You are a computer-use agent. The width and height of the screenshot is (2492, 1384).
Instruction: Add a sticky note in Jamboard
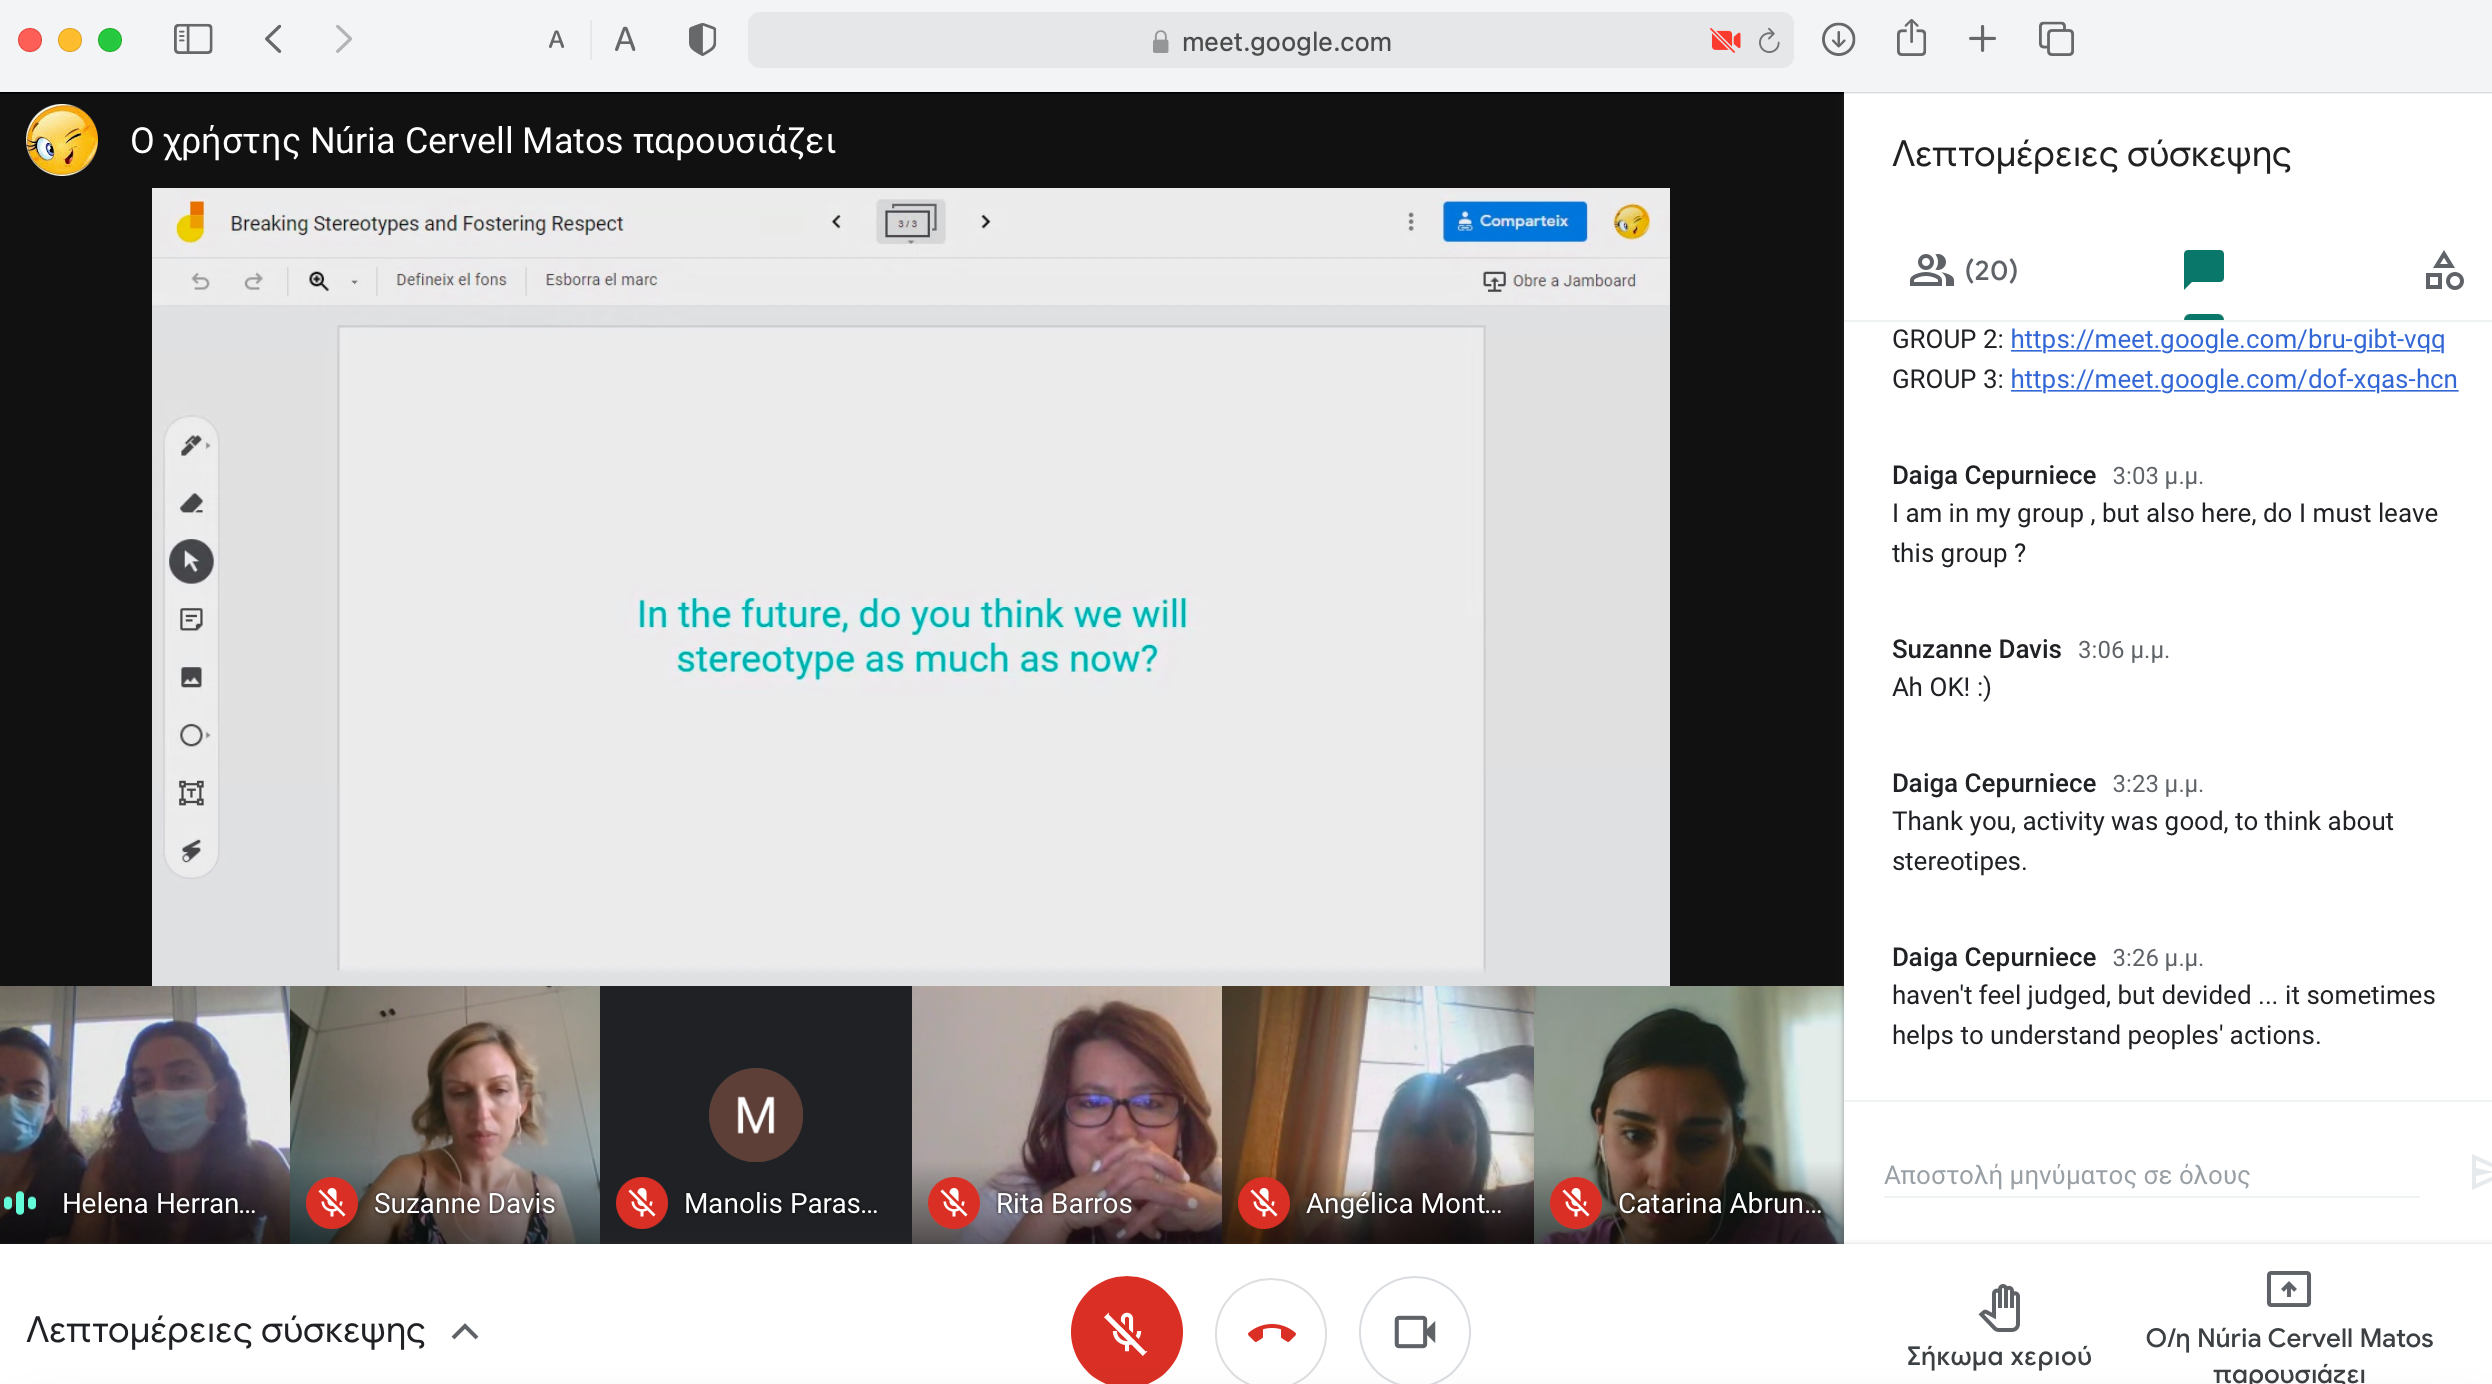[x=192, y=619]
